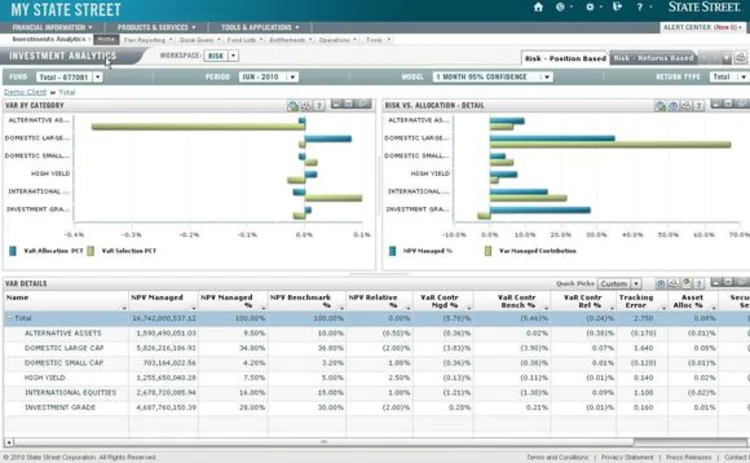Collapse the Total row in VaR Details
The image size is (750, 463).
coord(9,318)
